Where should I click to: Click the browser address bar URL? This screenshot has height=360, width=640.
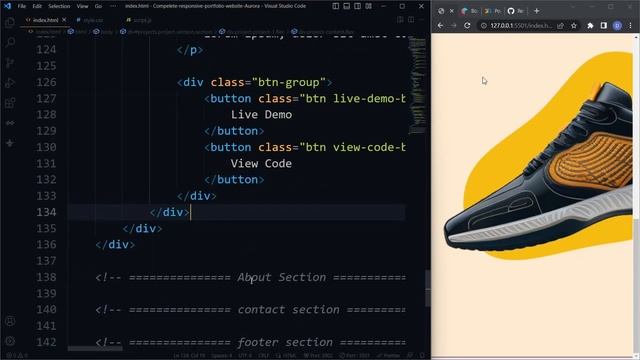click(x=521, y=25)
